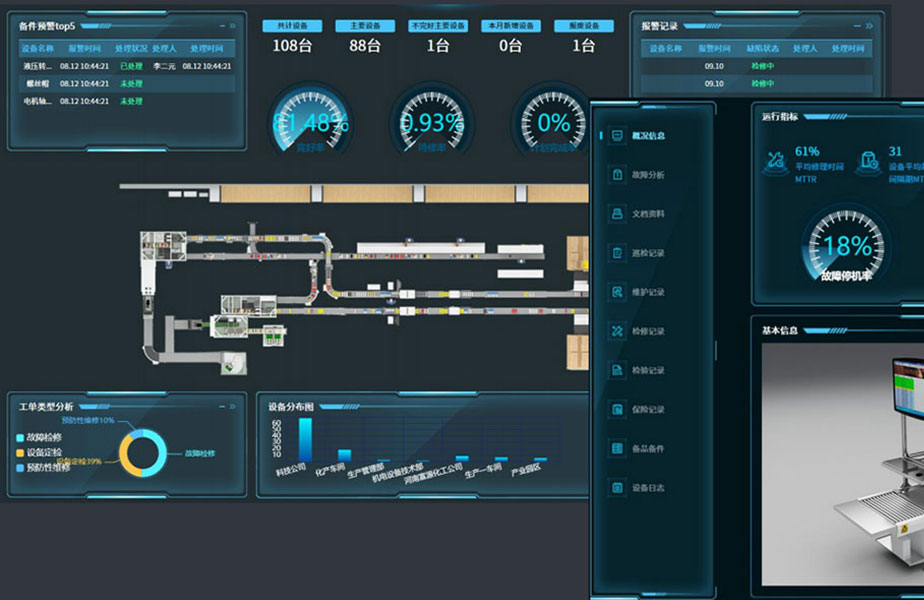The image size is (924, 600).
Task: Click the factory layout diagram
Action: pos(354,280)
